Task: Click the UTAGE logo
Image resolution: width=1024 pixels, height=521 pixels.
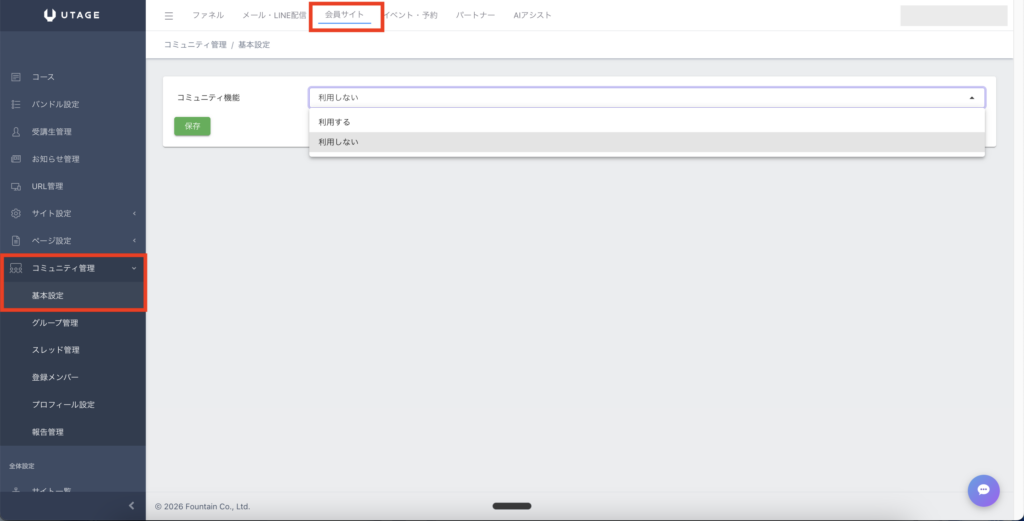Action: coord(72,15)
